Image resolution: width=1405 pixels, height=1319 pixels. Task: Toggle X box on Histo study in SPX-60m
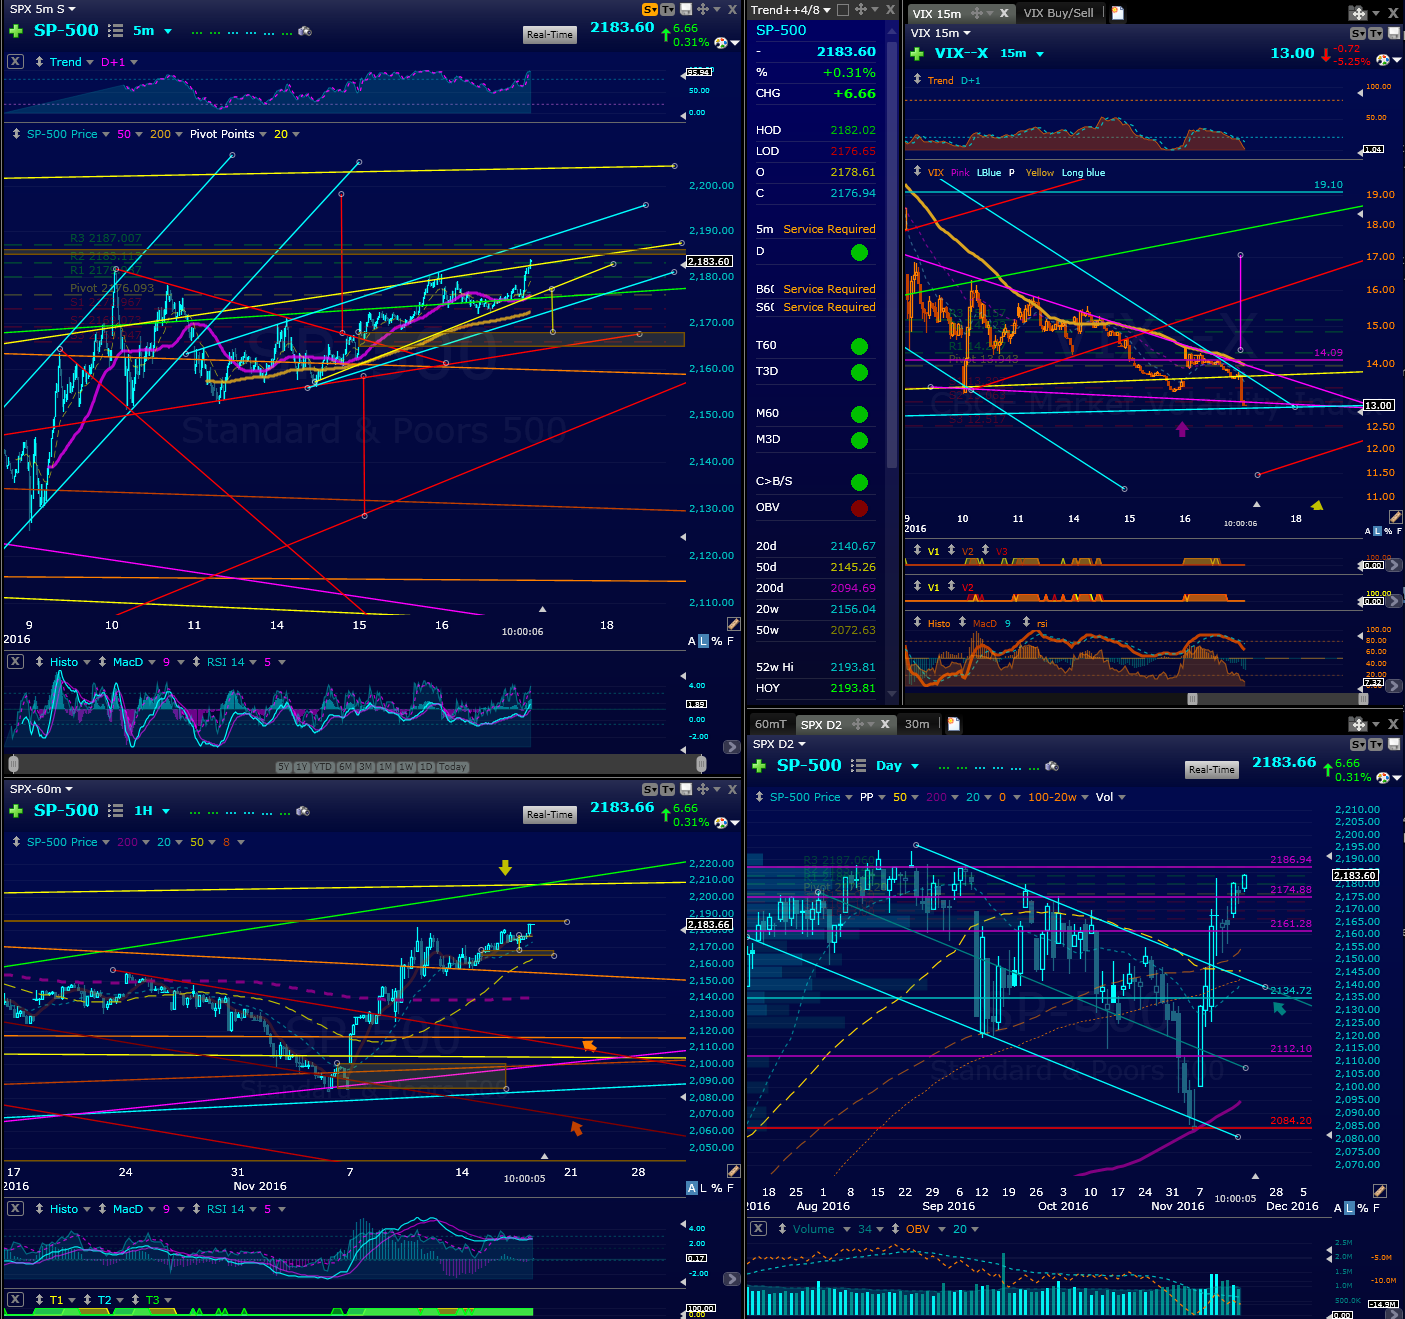(x=15, y=1209)
